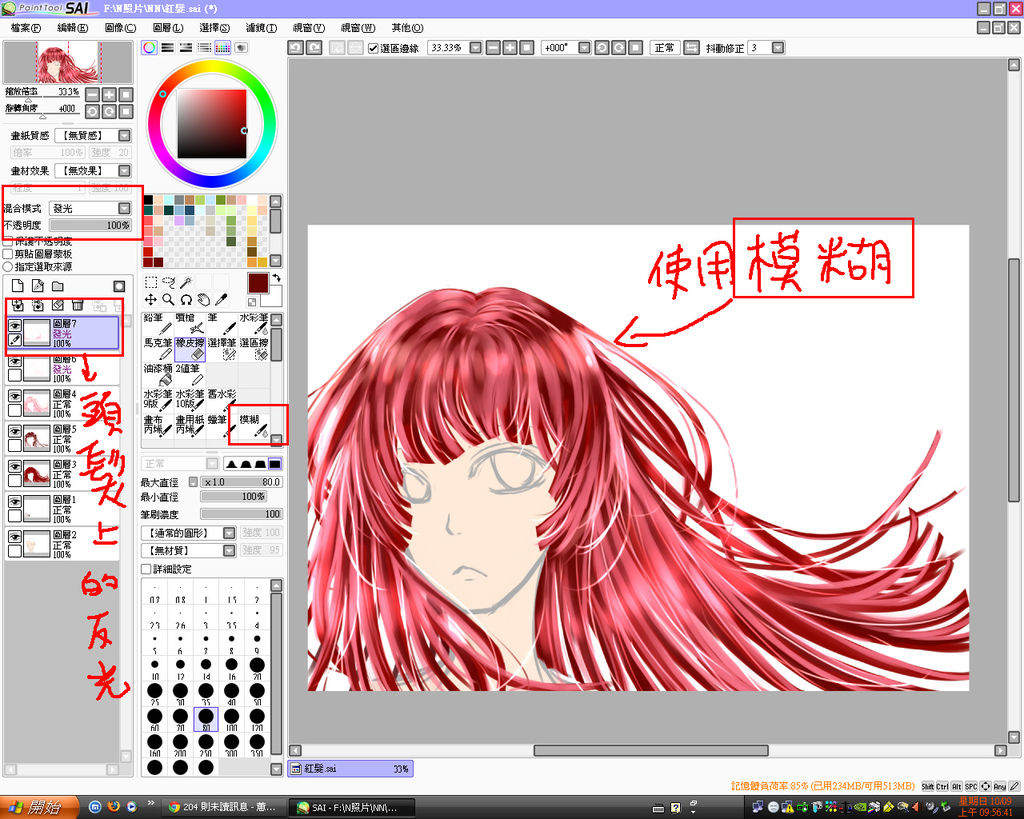
Task: Select the 2值筆 binary pen tool
Action: point(189,375)
